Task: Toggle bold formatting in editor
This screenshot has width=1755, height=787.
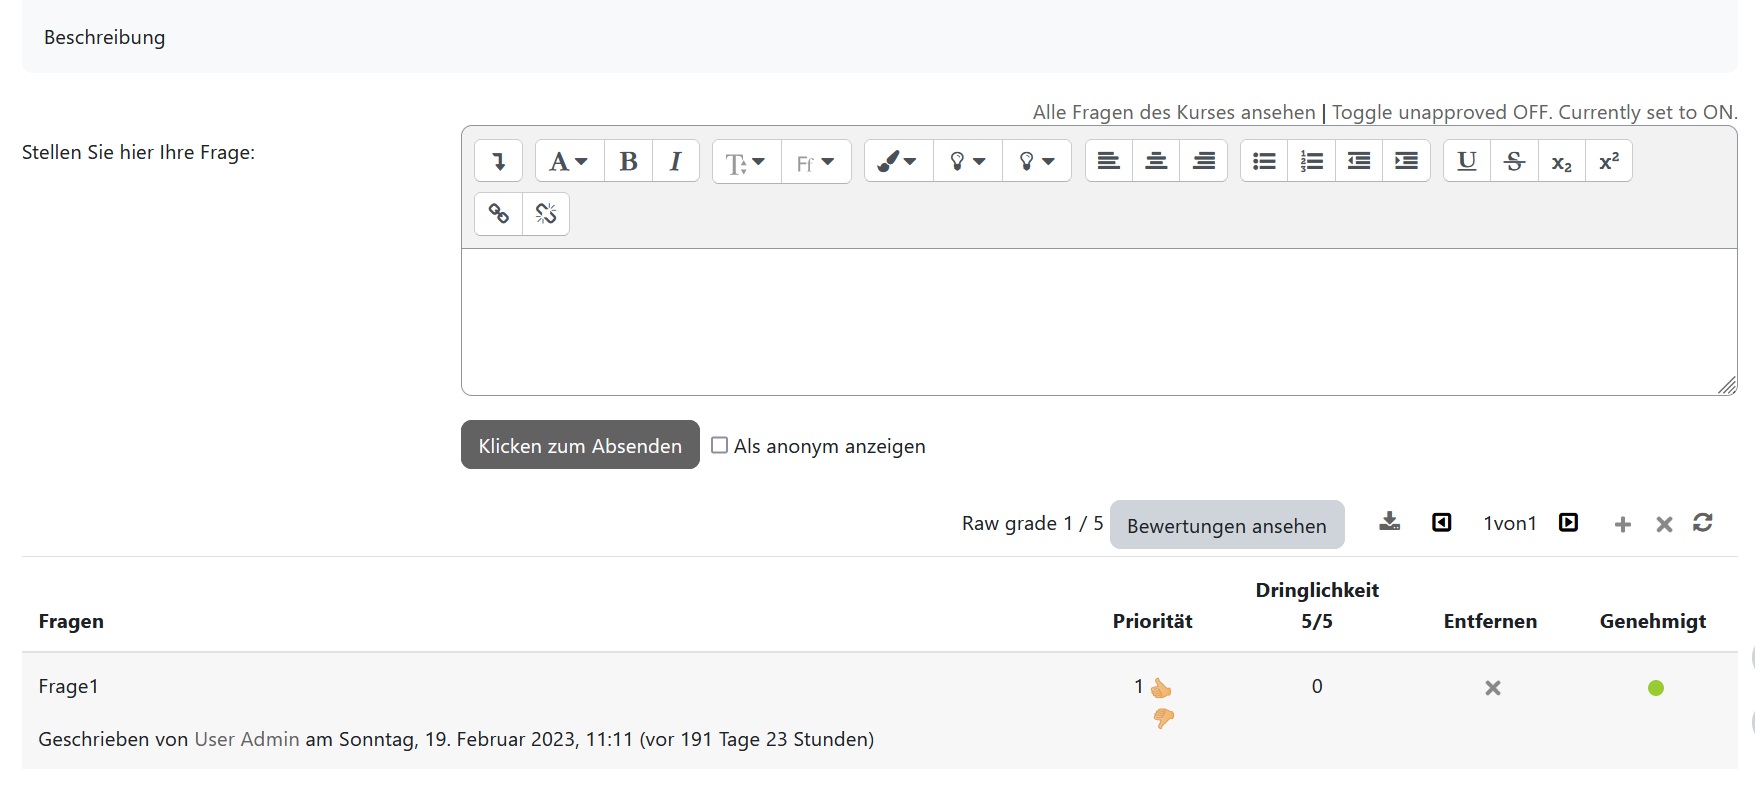Action: (x=628, y=161)
